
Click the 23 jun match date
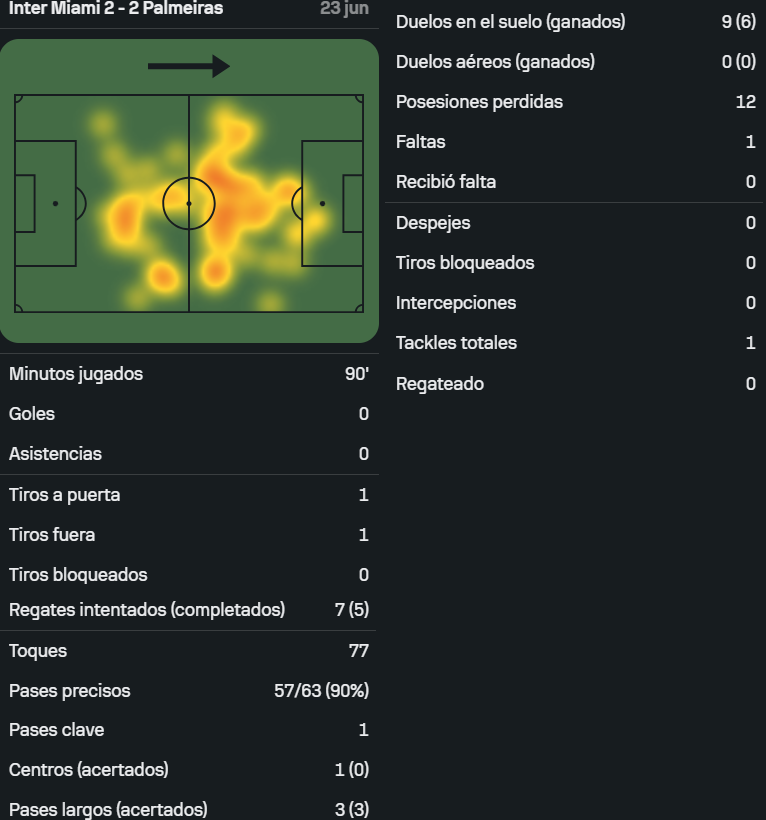(344, 8)
